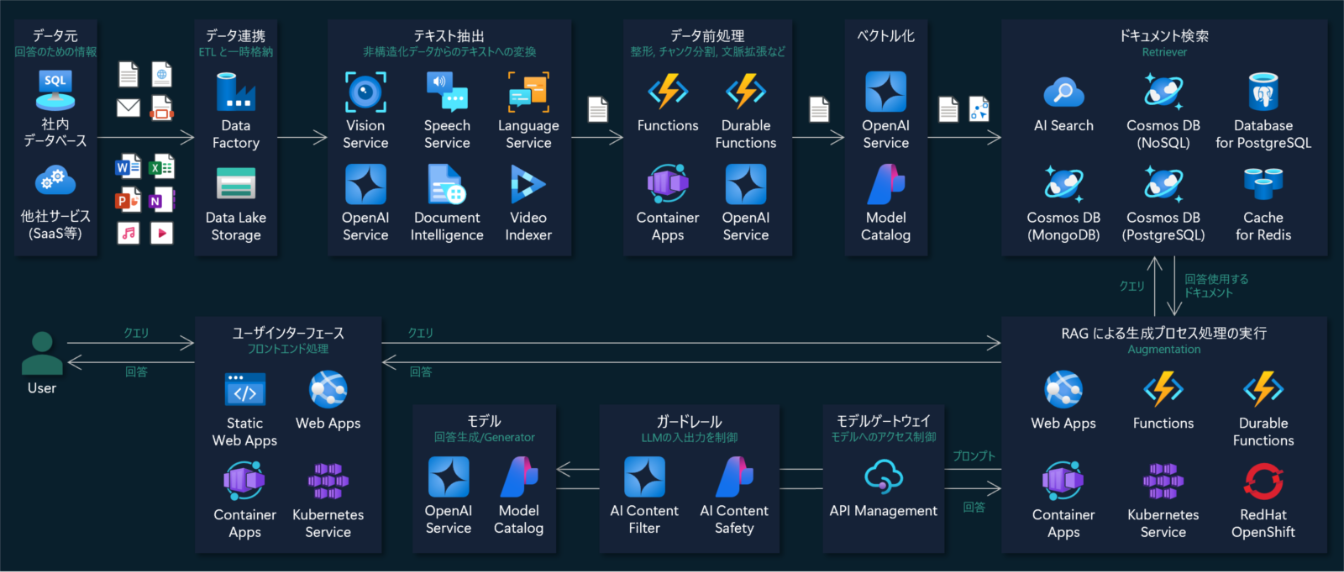Click Durable Functions icon in RAG panel

1263,389
